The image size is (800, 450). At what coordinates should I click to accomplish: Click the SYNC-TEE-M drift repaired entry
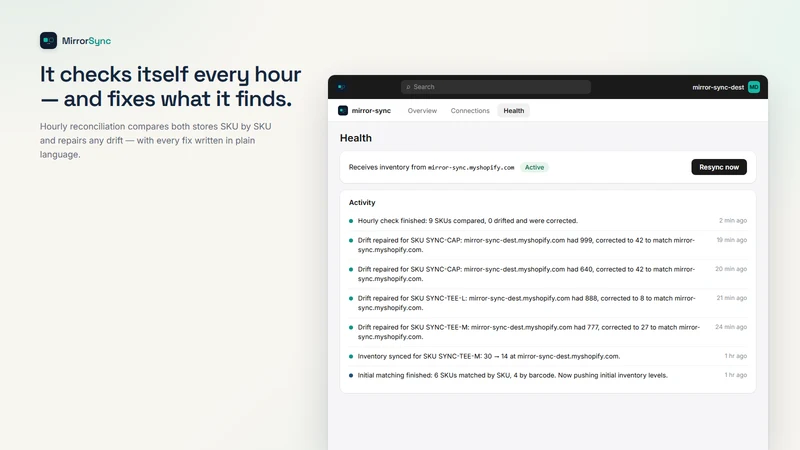tap(547, 332)
